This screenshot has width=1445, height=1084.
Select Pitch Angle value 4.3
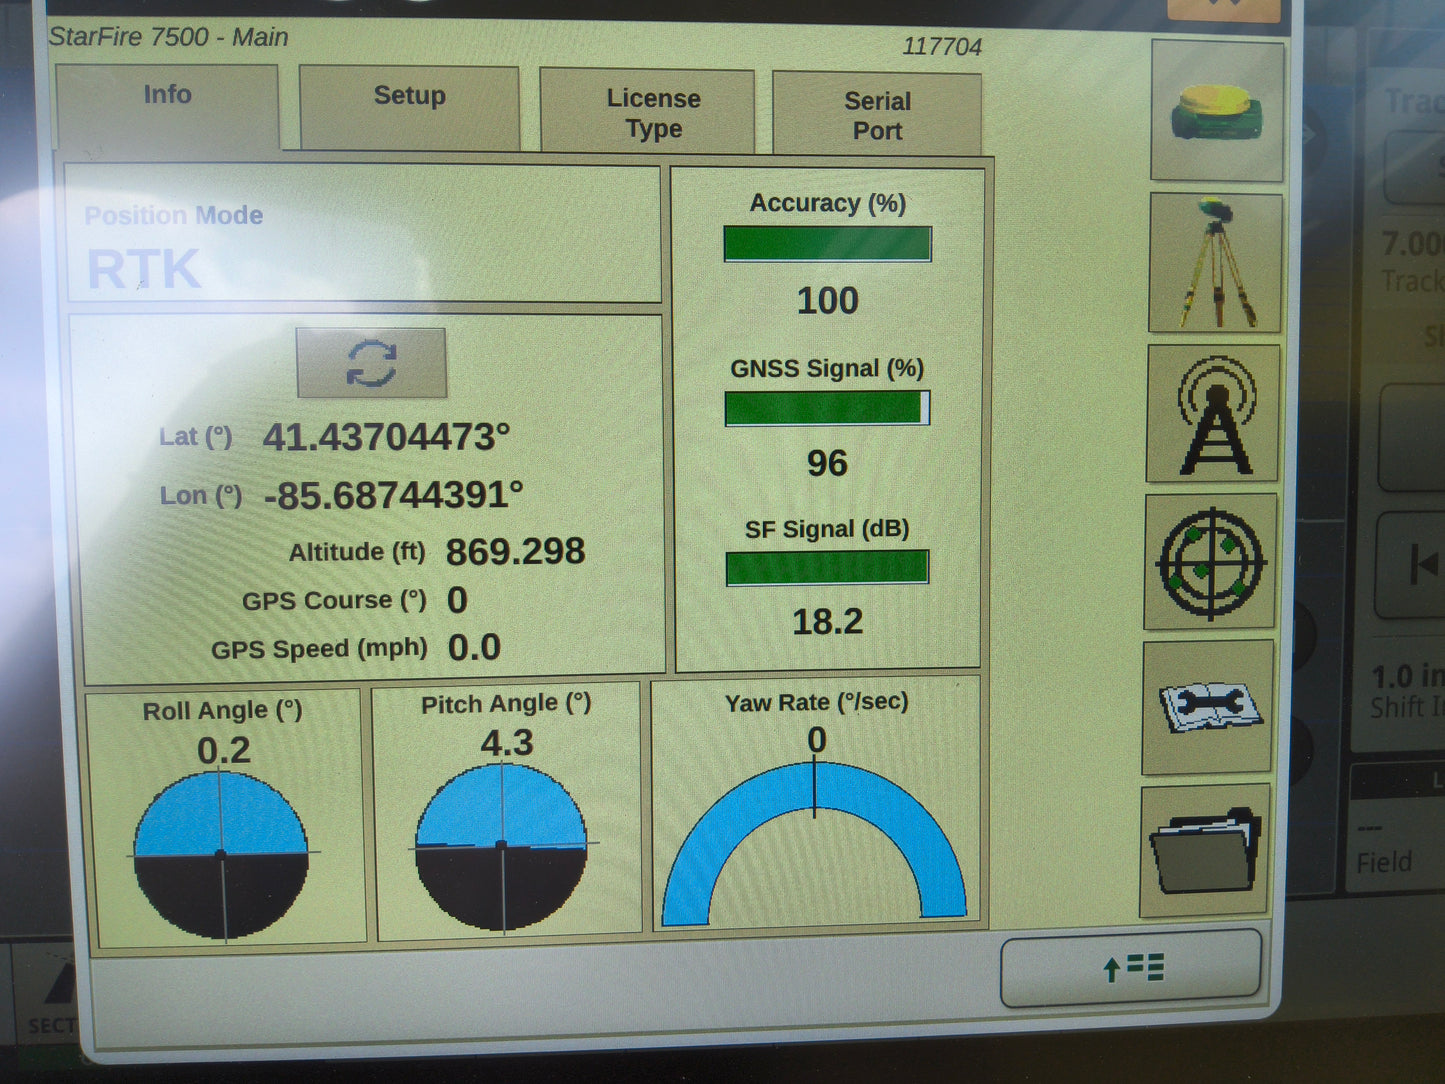507,743
